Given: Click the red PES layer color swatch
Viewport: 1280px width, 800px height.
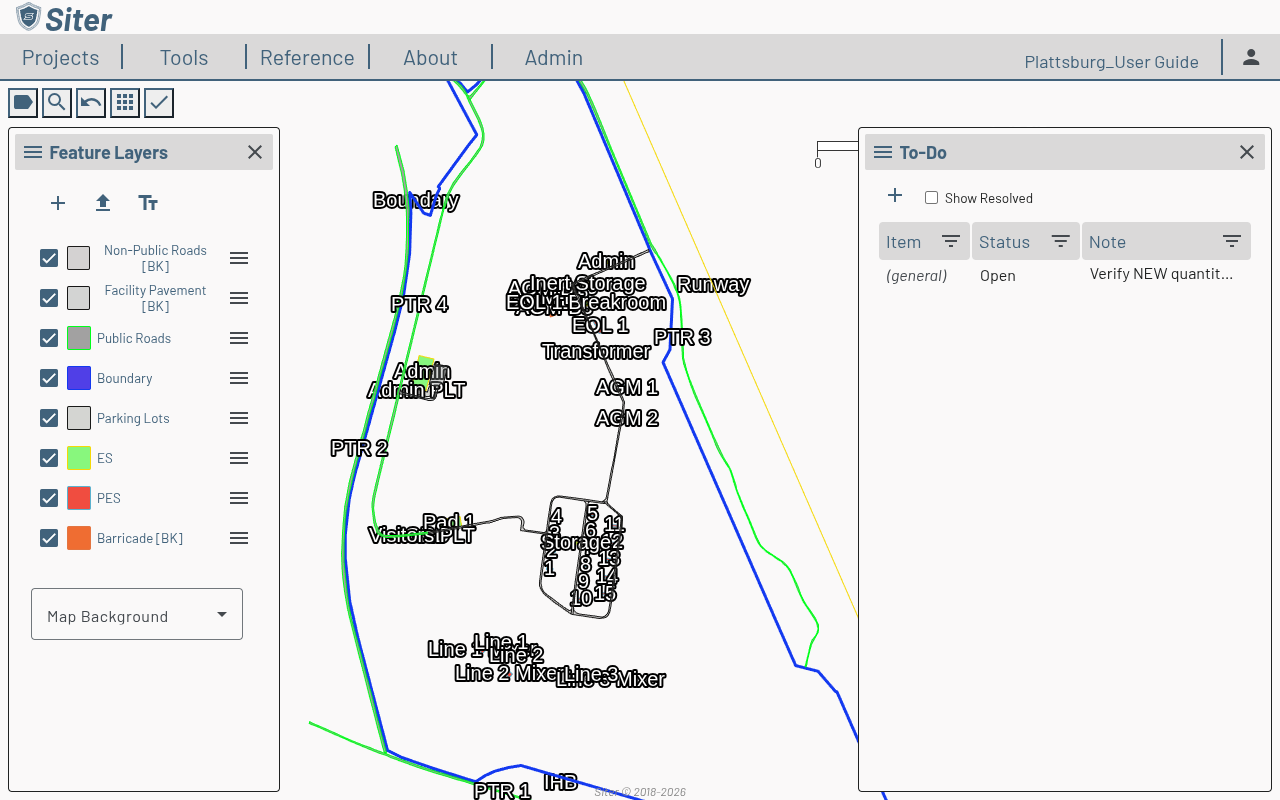Looking at the screenshot, I should click(x=79, y=498).
